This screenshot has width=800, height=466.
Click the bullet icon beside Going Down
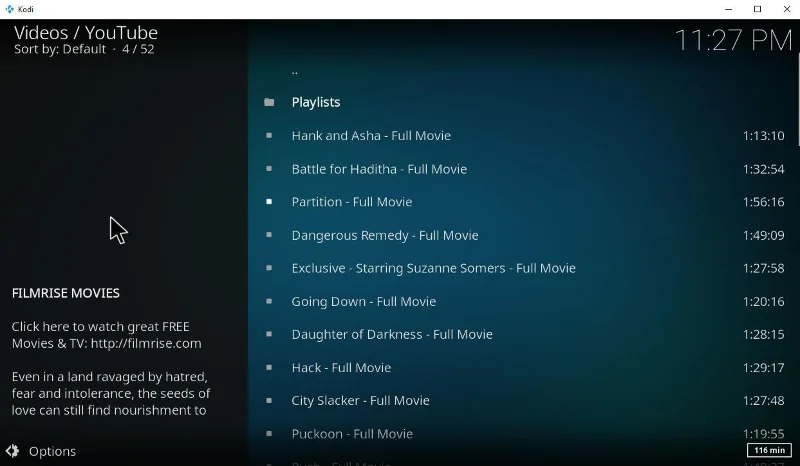click(269, 301)
